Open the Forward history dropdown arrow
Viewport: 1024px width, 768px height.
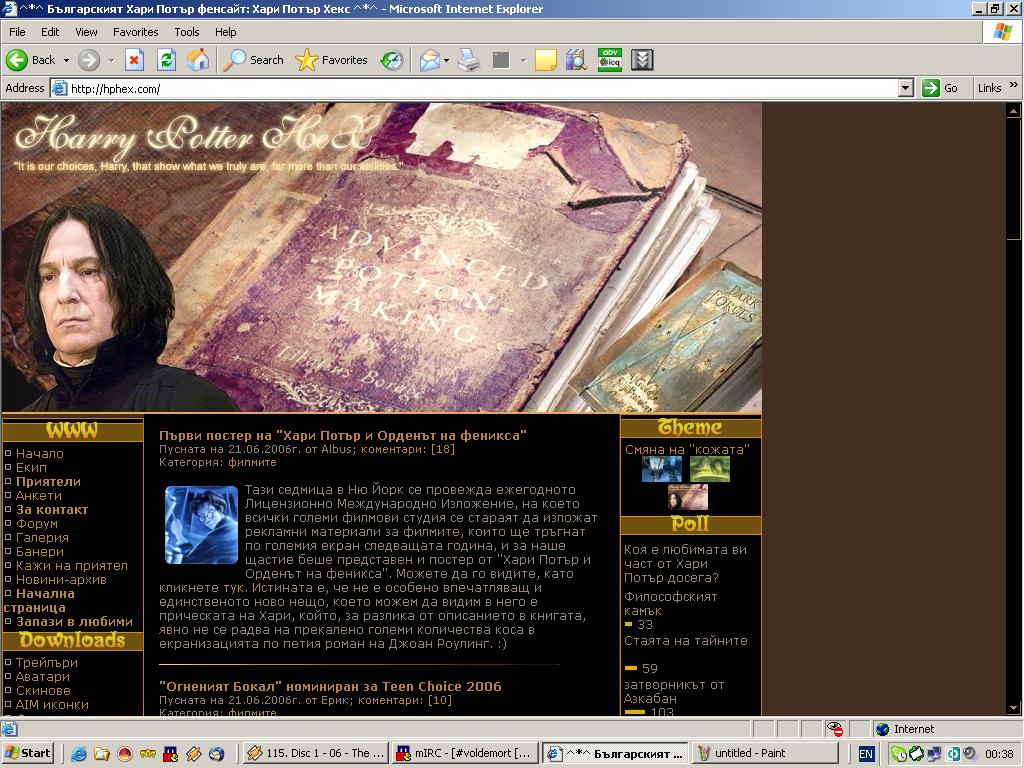[x=111, y=60]
